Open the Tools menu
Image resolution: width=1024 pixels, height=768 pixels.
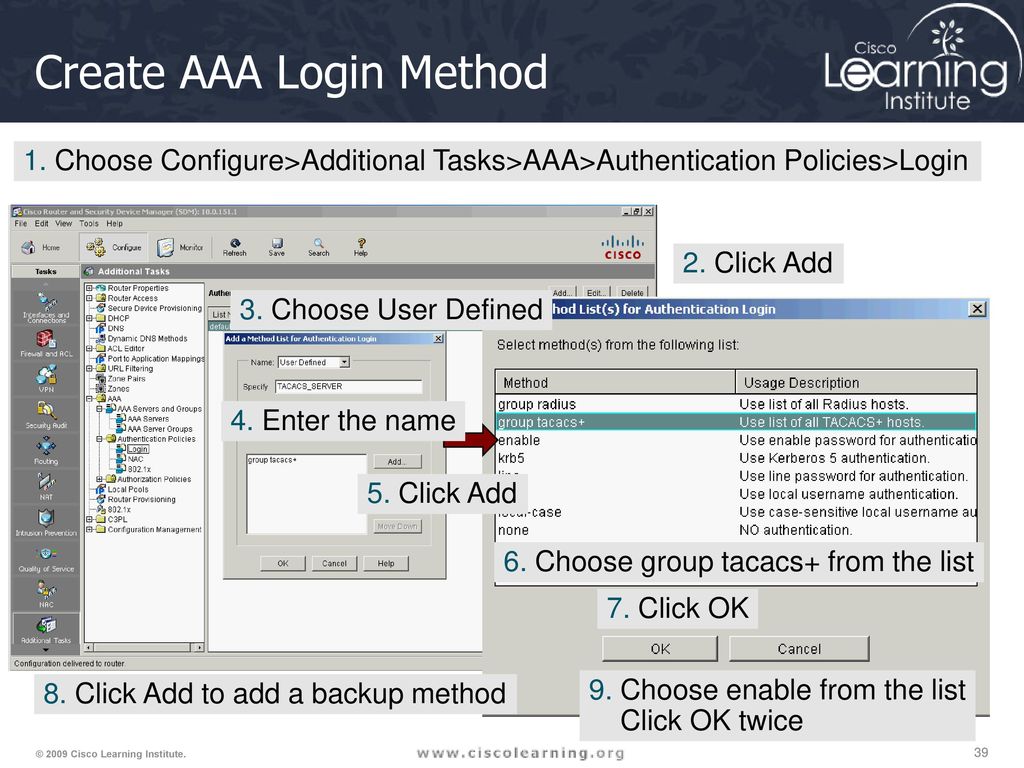(x=89, y=223)
